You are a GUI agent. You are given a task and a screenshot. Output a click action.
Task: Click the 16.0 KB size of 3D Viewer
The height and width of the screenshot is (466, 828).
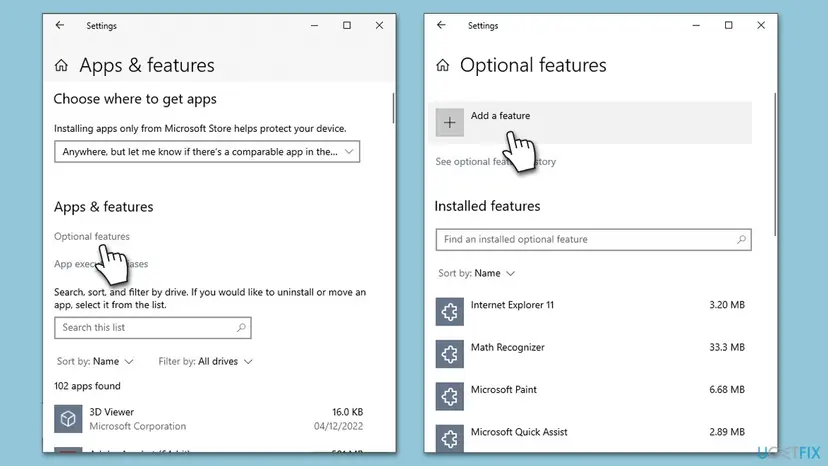pyautogui.click(x=347, y=412)
